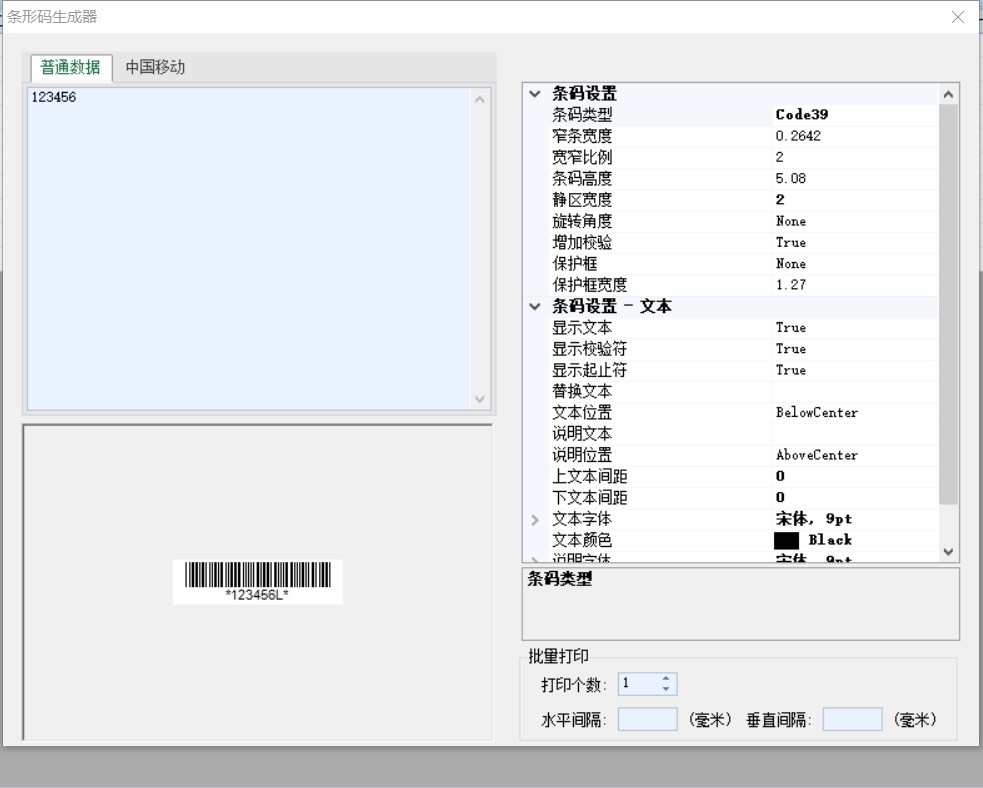Click the data text area scroll-down arrow
The width and height of the screenshot is (983, 788).
pyautogui.click(x=480, y=399)
